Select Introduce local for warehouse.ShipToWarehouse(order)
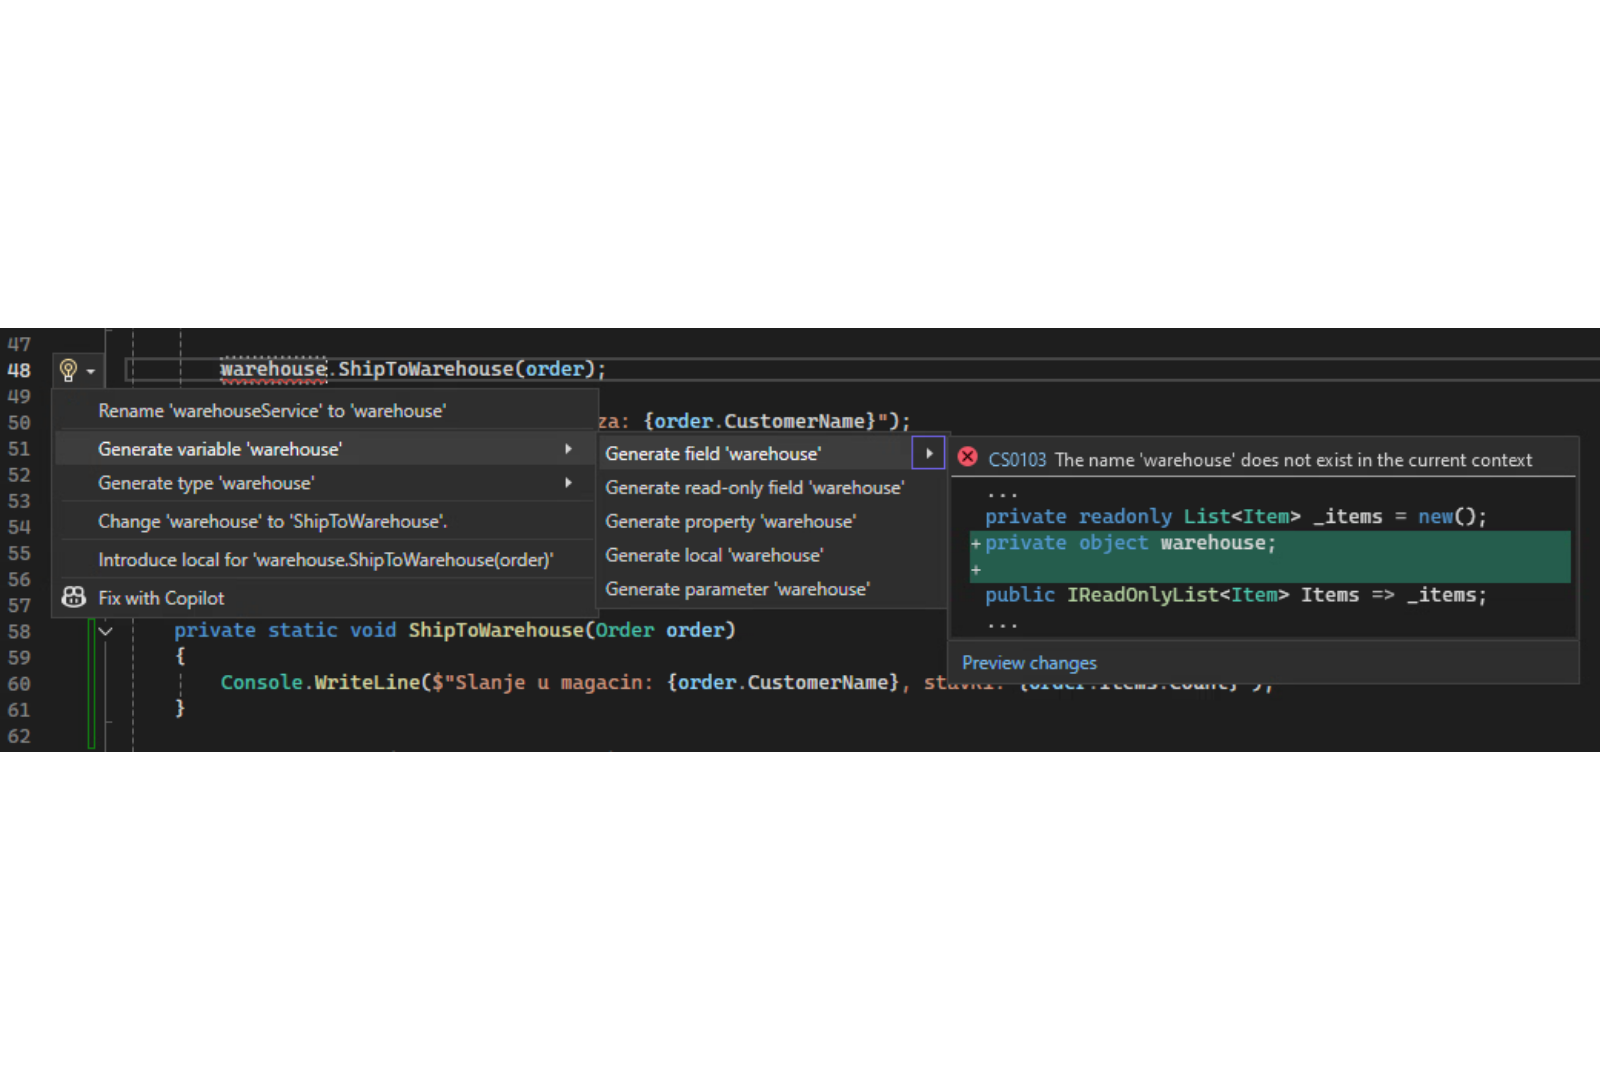 pos(325,560)
